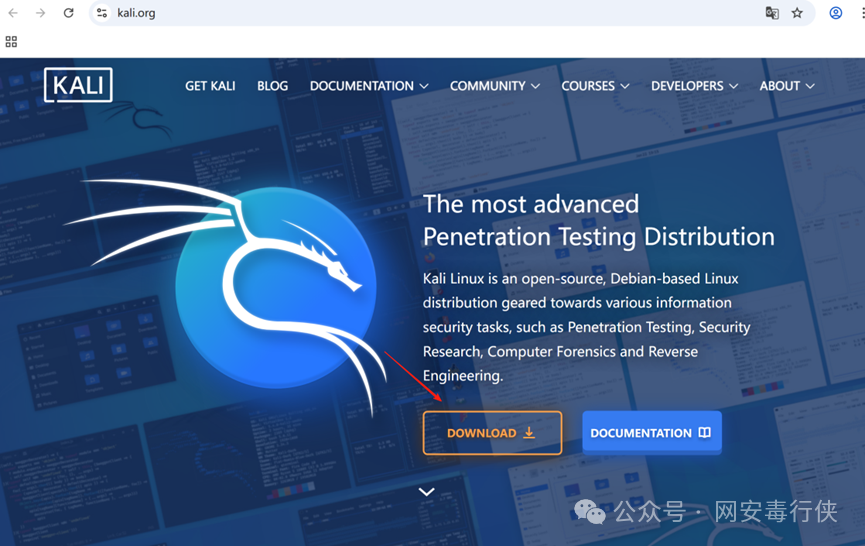The height and width of the screenshot is (546, 865).
Task: Click the translate page icon
Action: coord(772,13)
